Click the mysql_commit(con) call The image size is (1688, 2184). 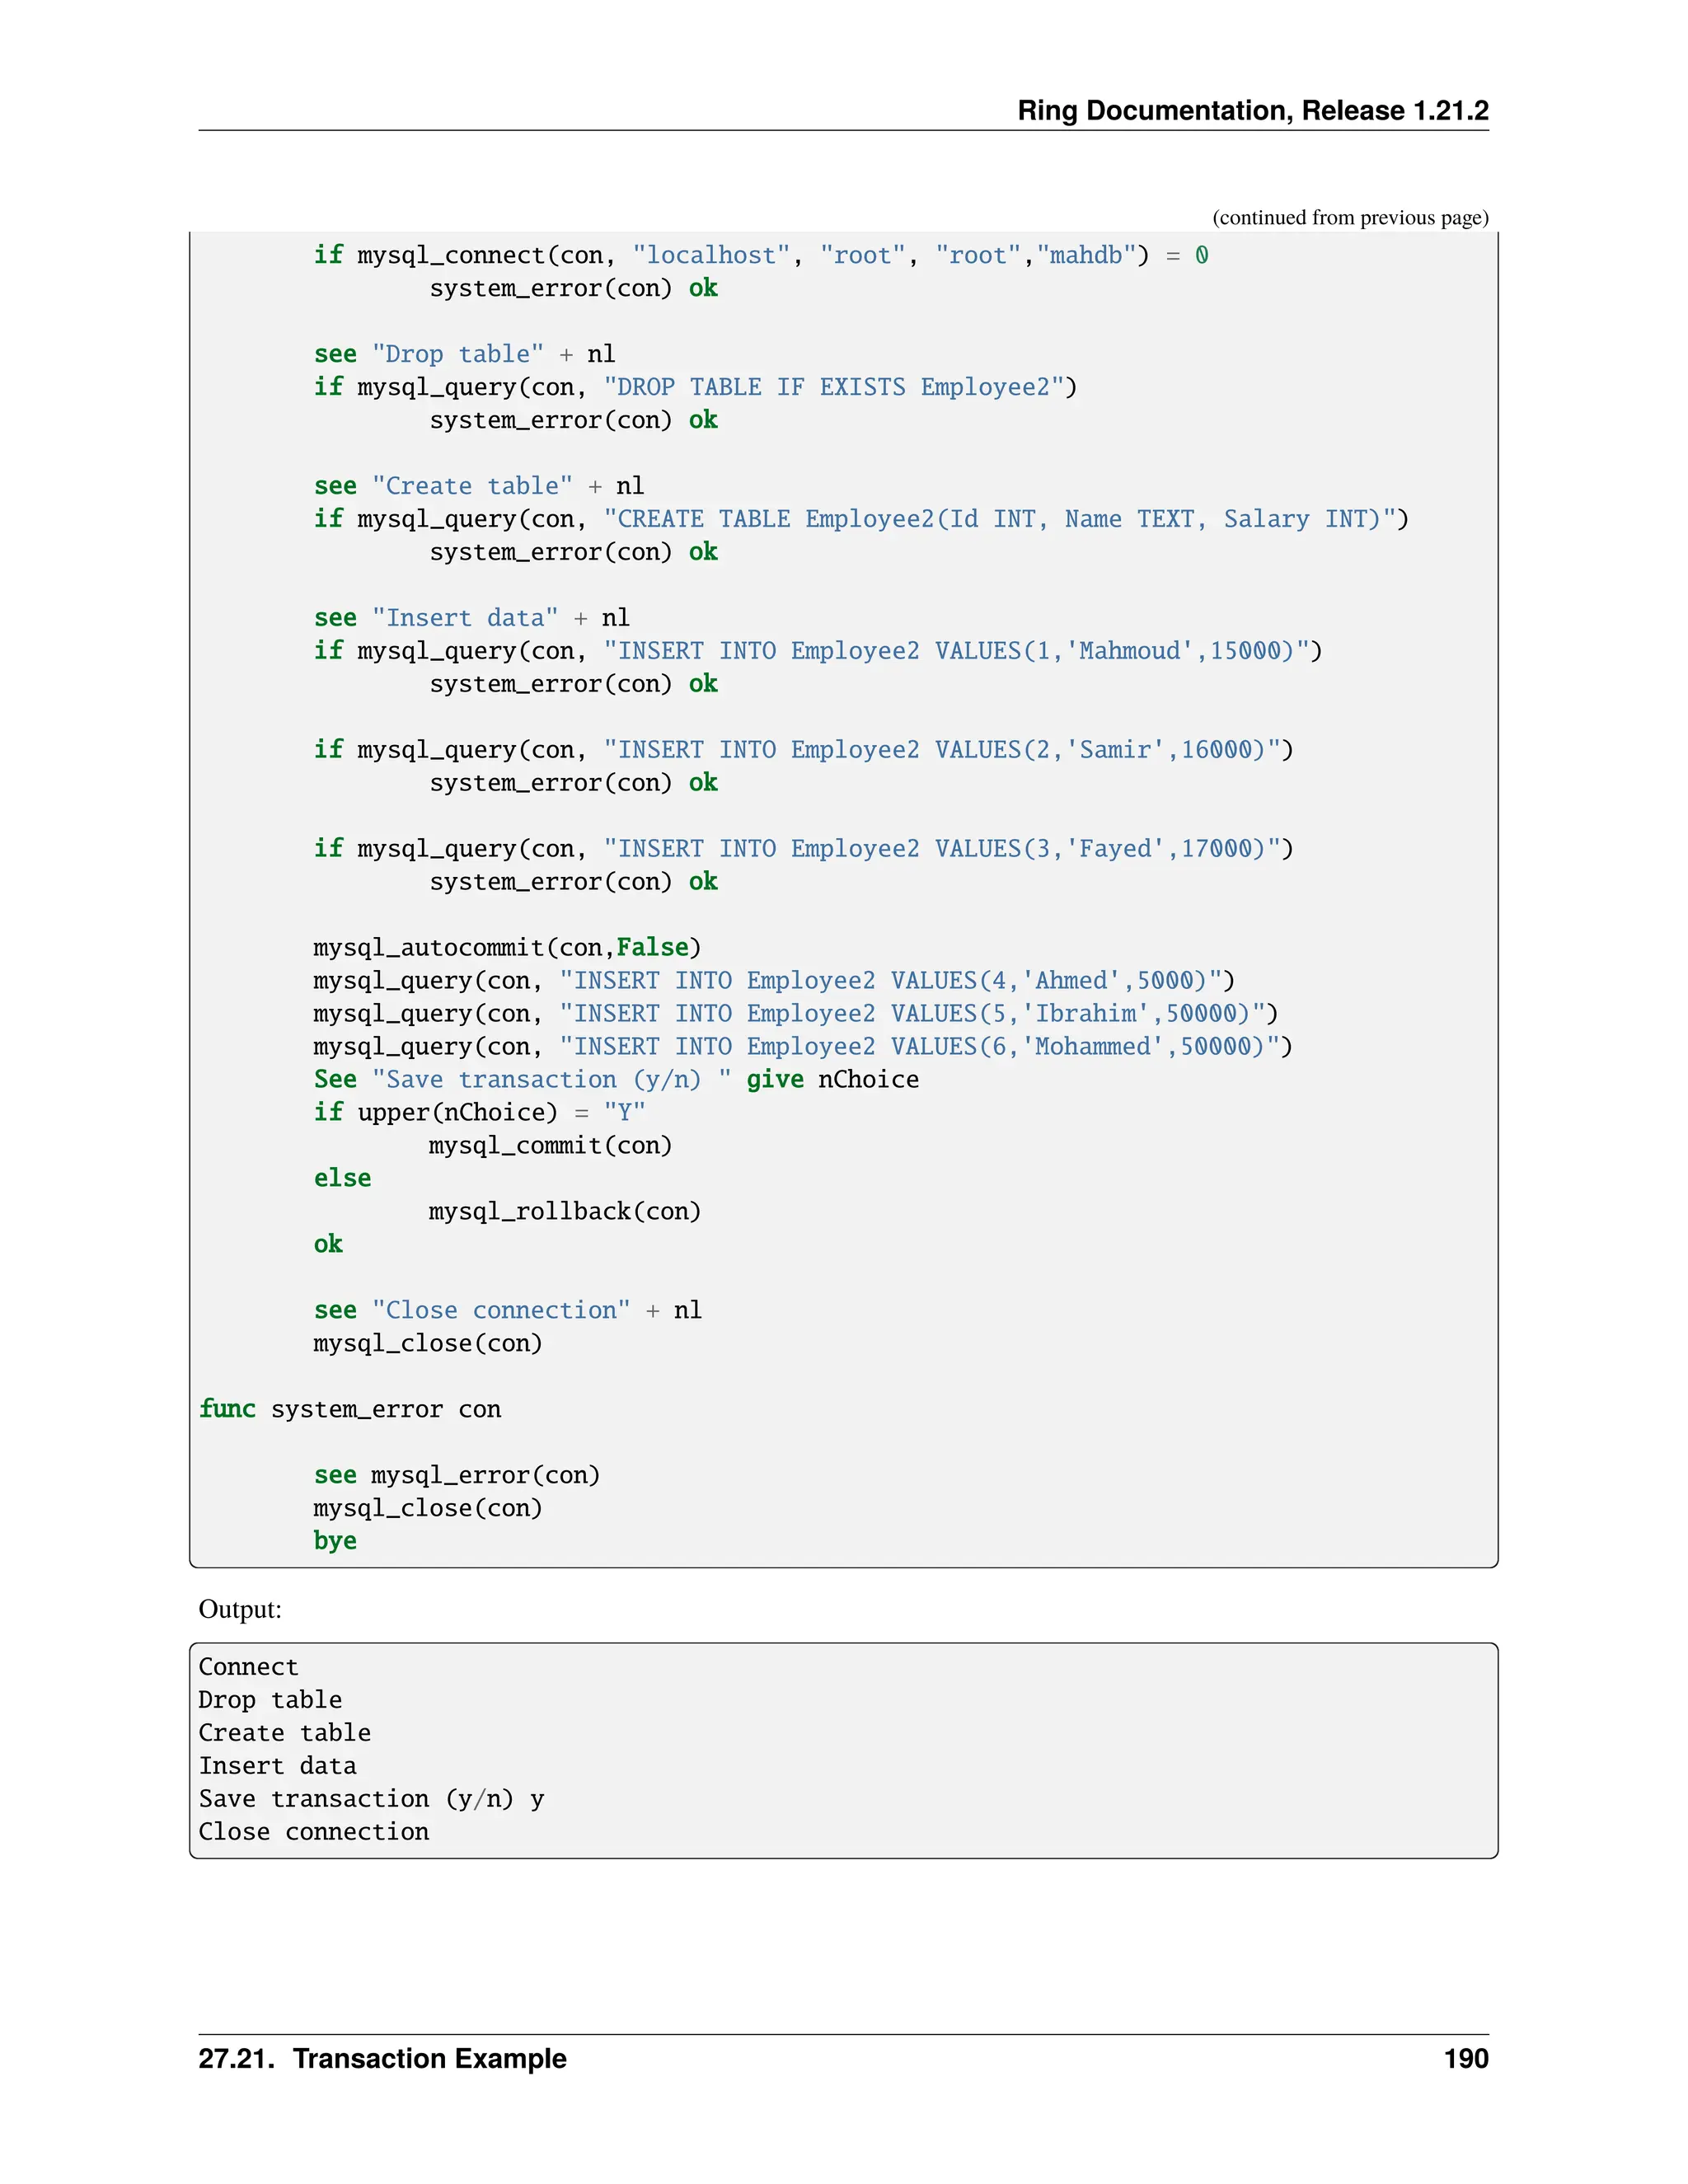pos(550,1146)
